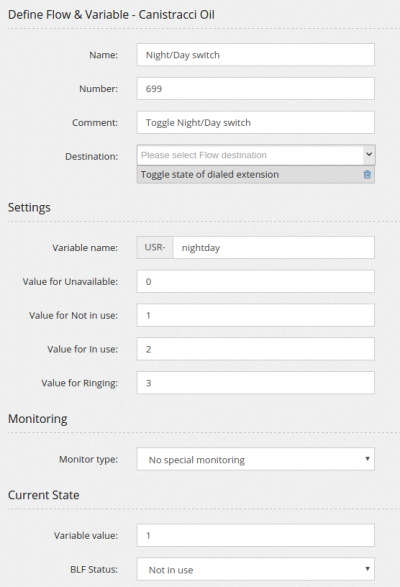Select the Please select Flow destination box

click(x=250, y=155)
